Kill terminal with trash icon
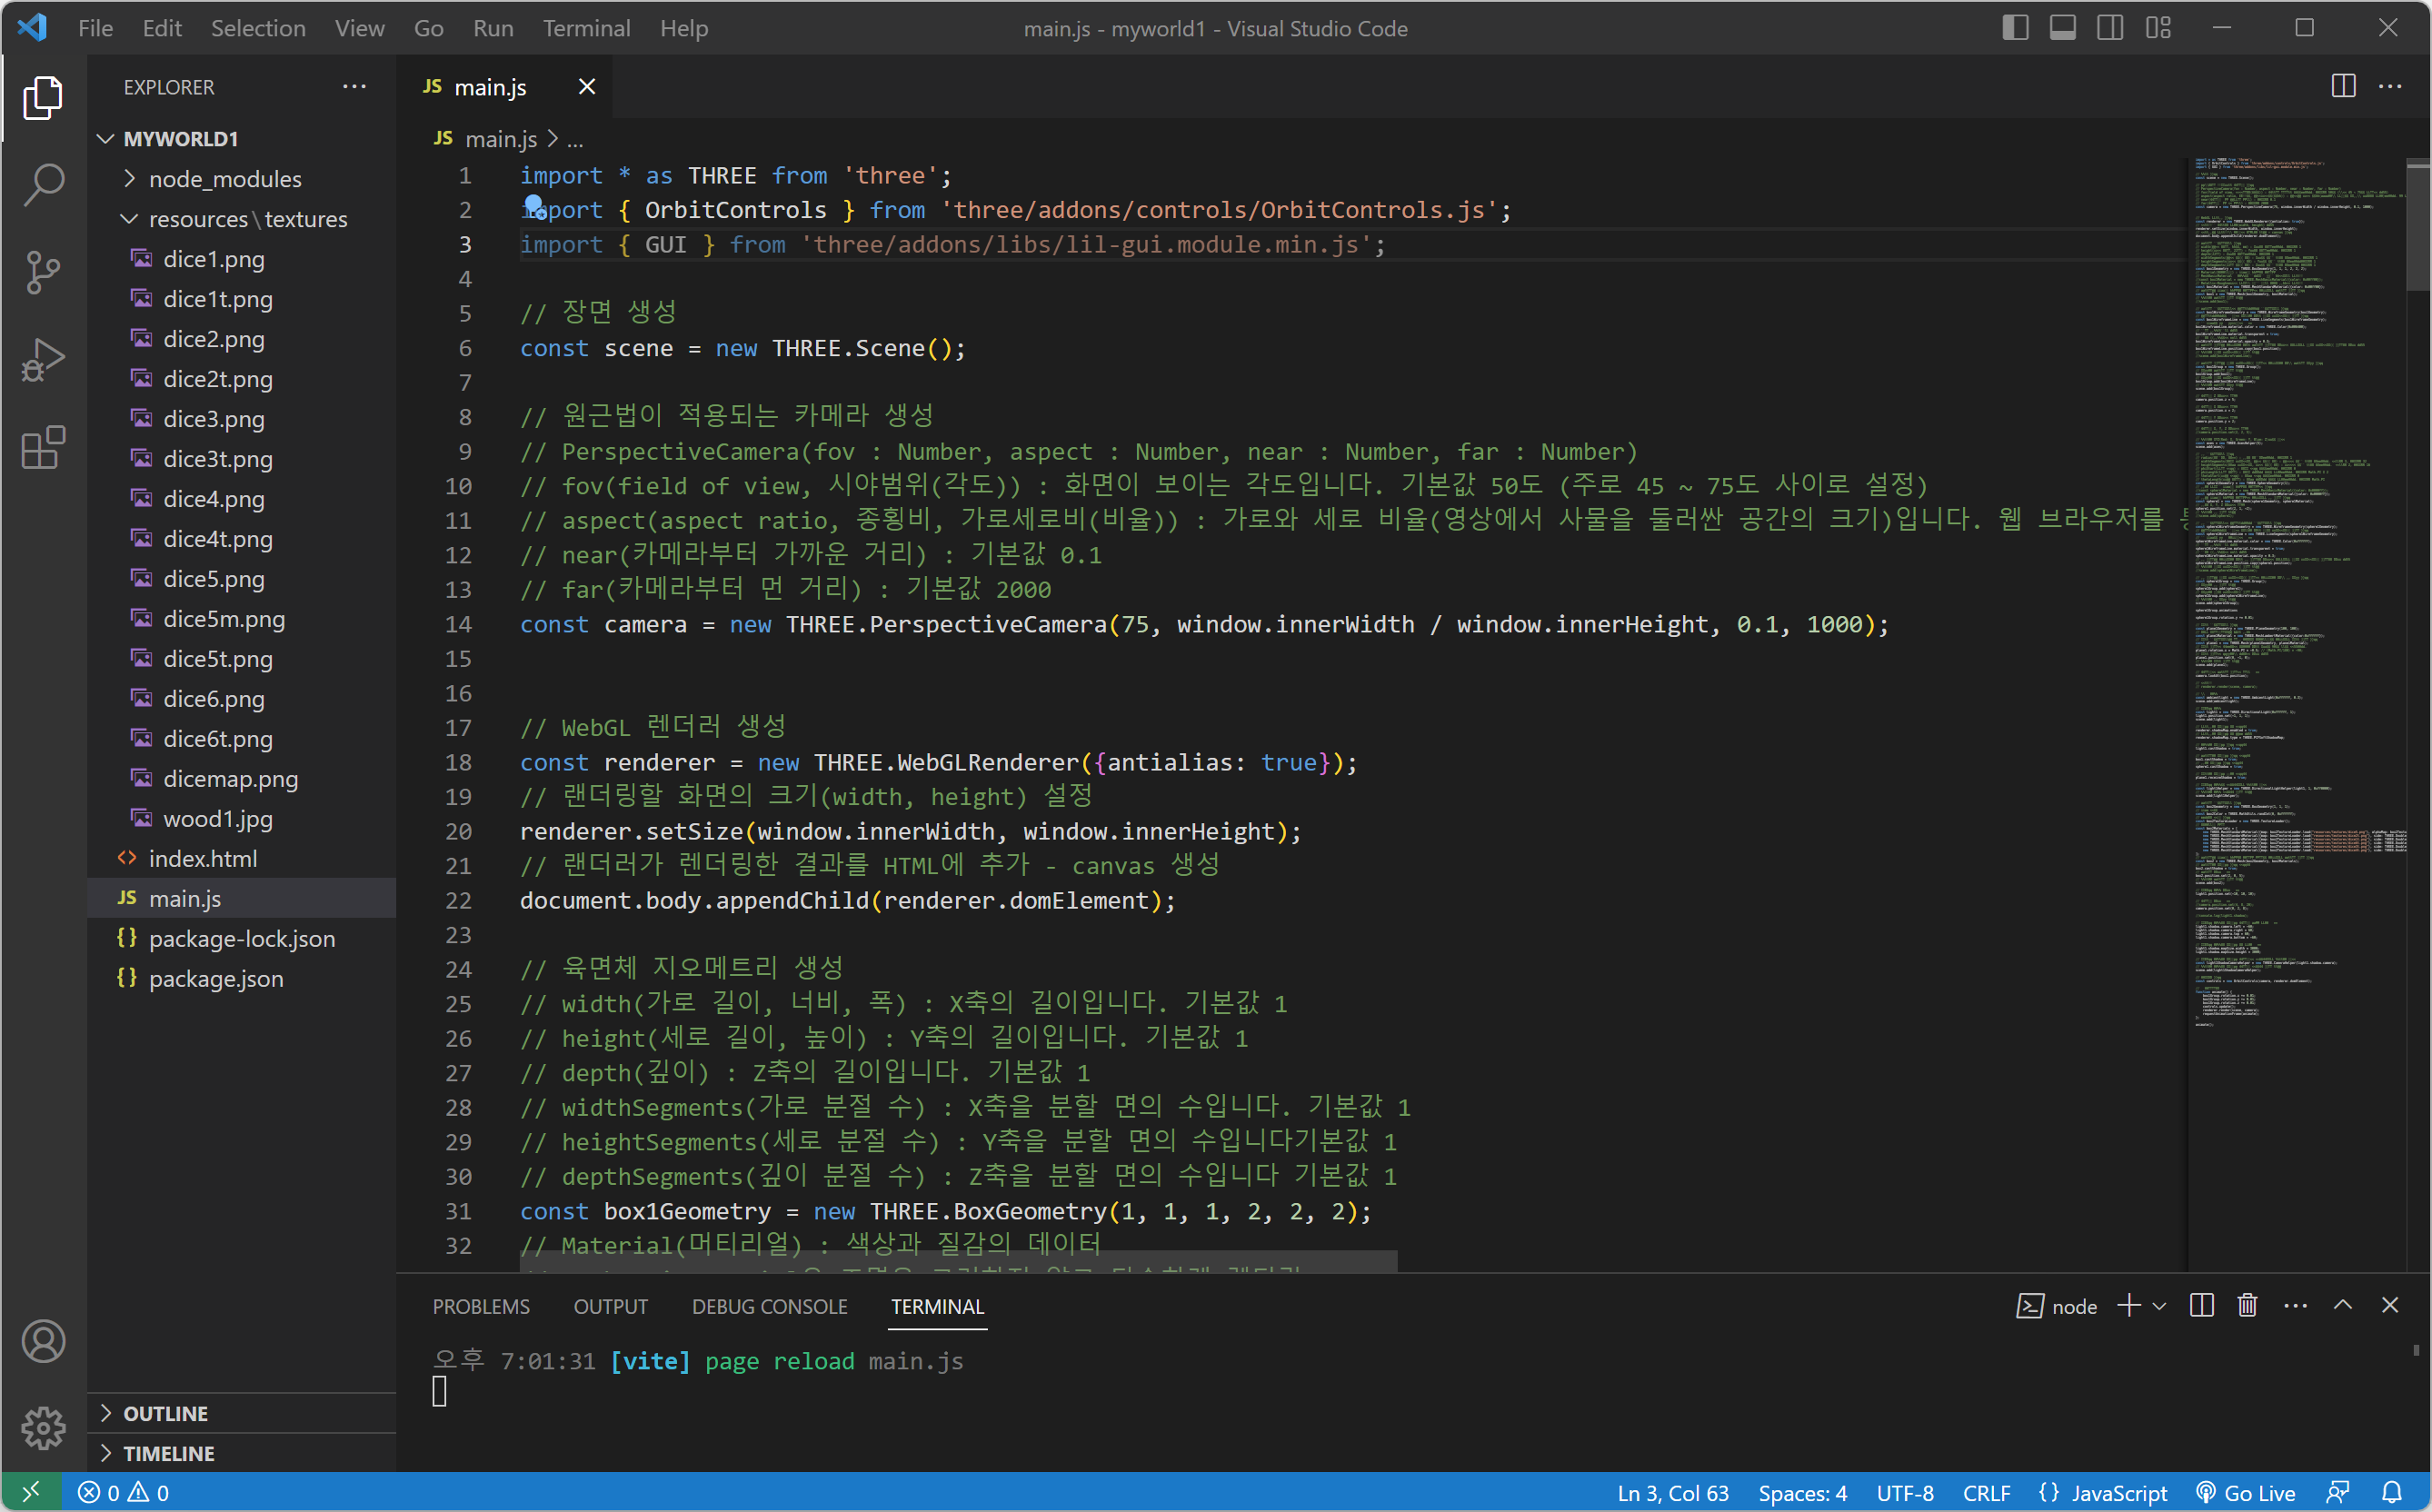Image resolution: width=2432 pixels, height=1512 pixels. [x=2247, y=1306]
